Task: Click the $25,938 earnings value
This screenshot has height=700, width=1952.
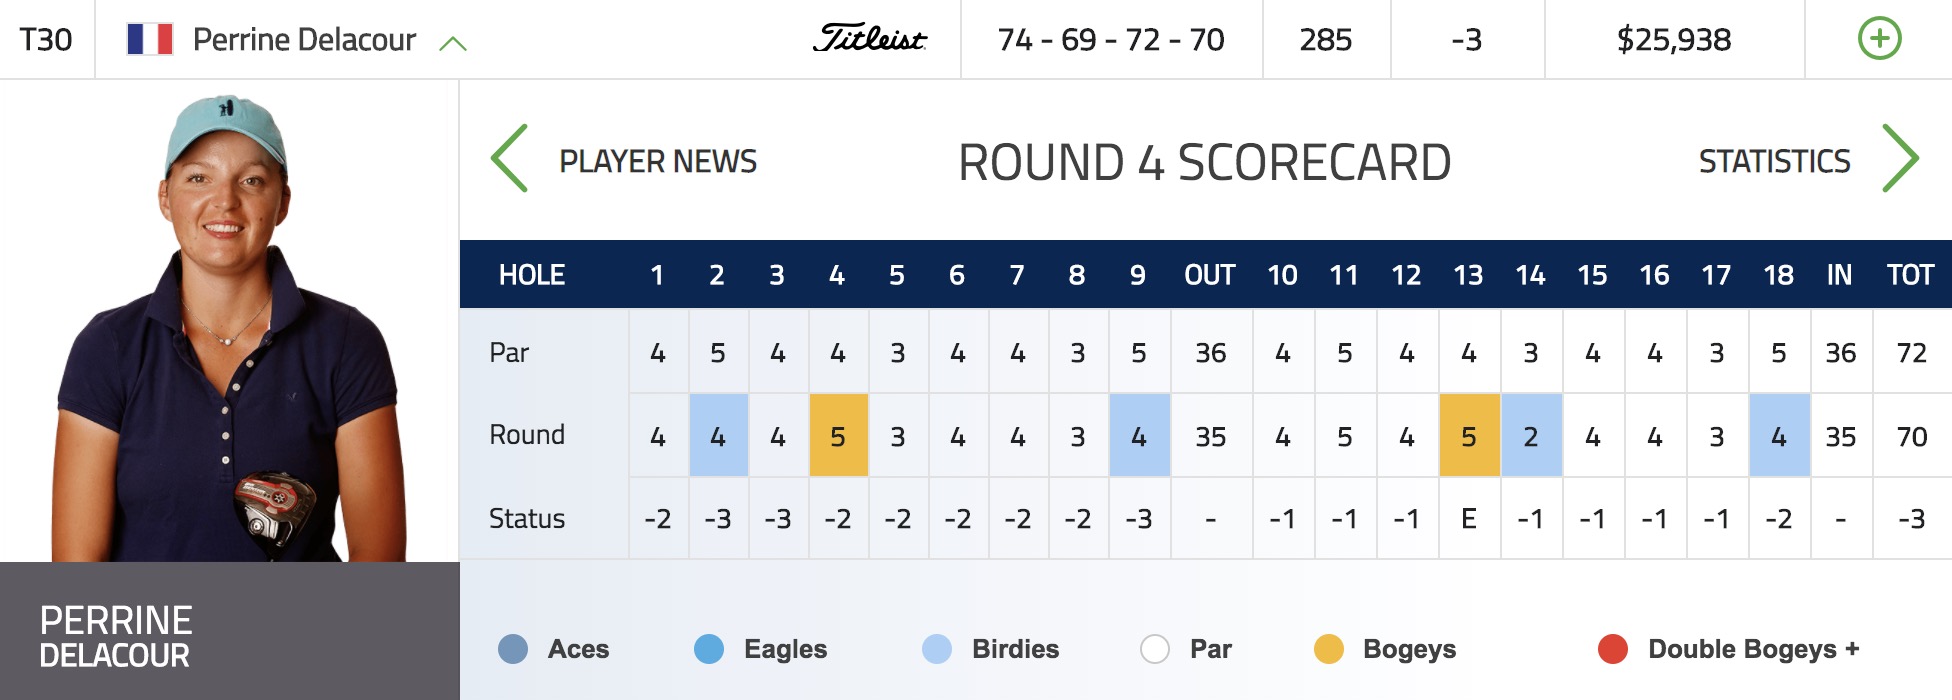Action: point(1674,40)
